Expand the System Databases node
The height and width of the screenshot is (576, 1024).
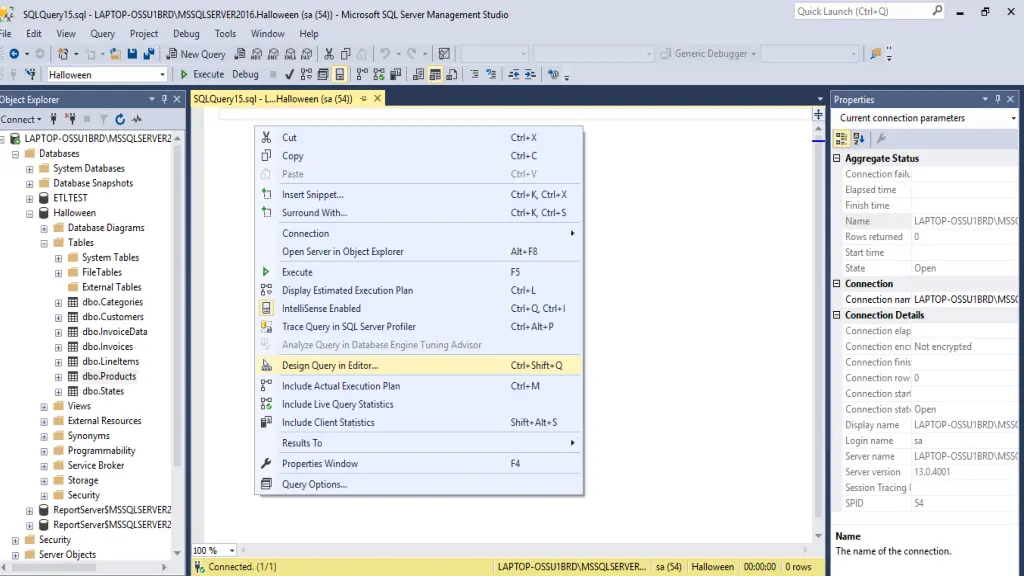[29, 168]
